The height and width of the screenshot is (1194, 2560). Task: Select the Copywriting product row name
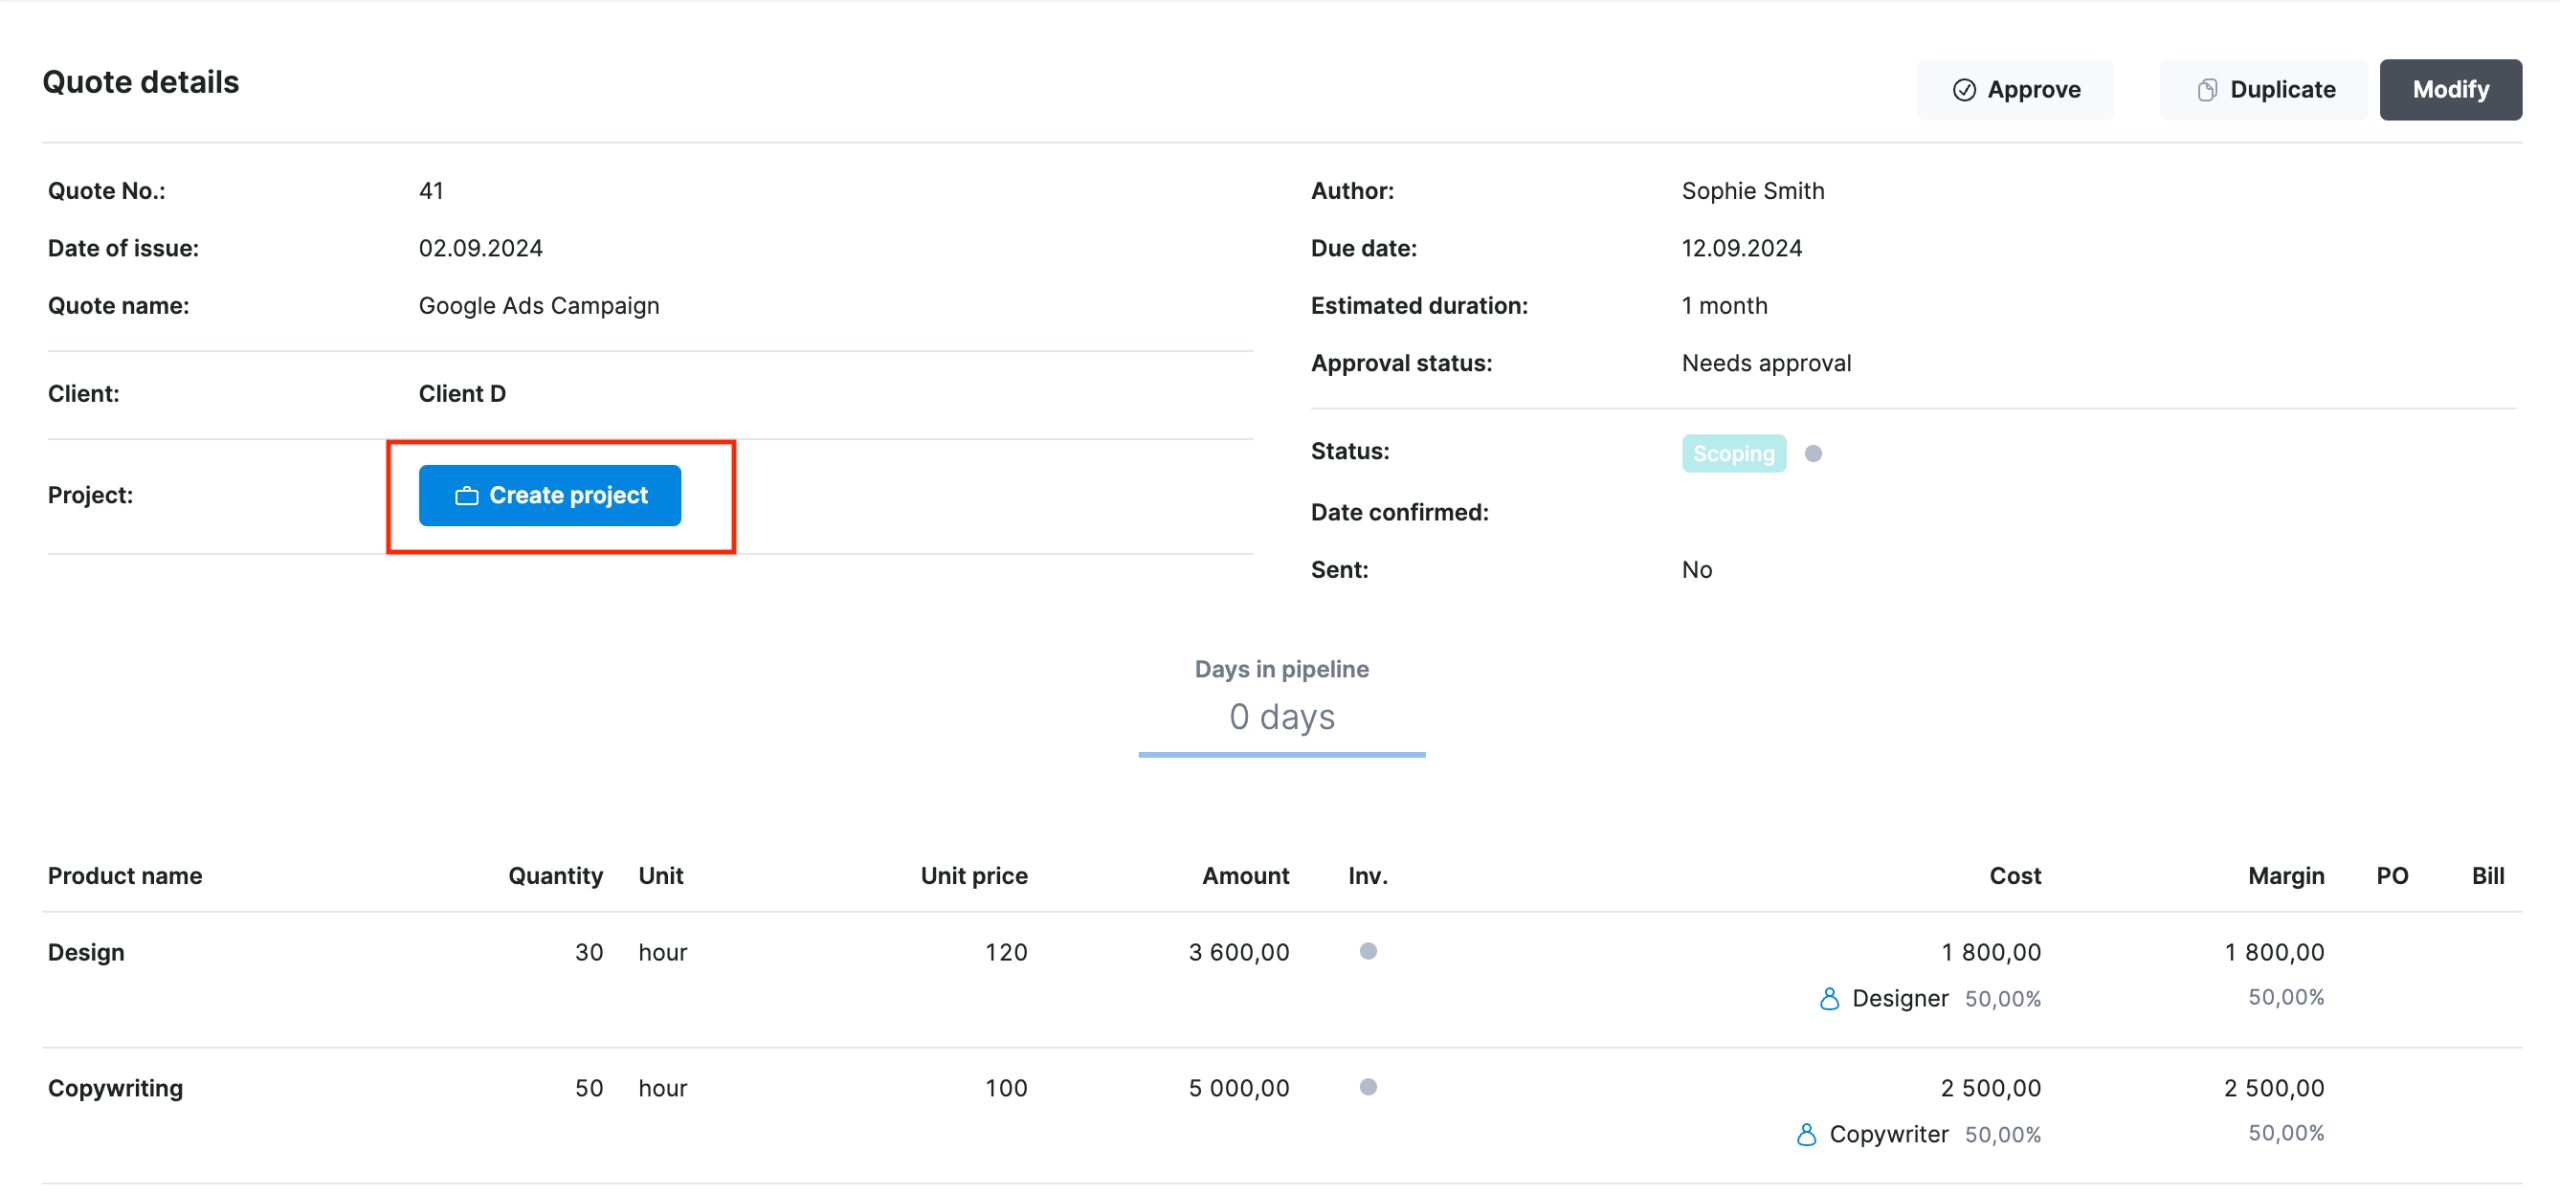coord(115,1088)
